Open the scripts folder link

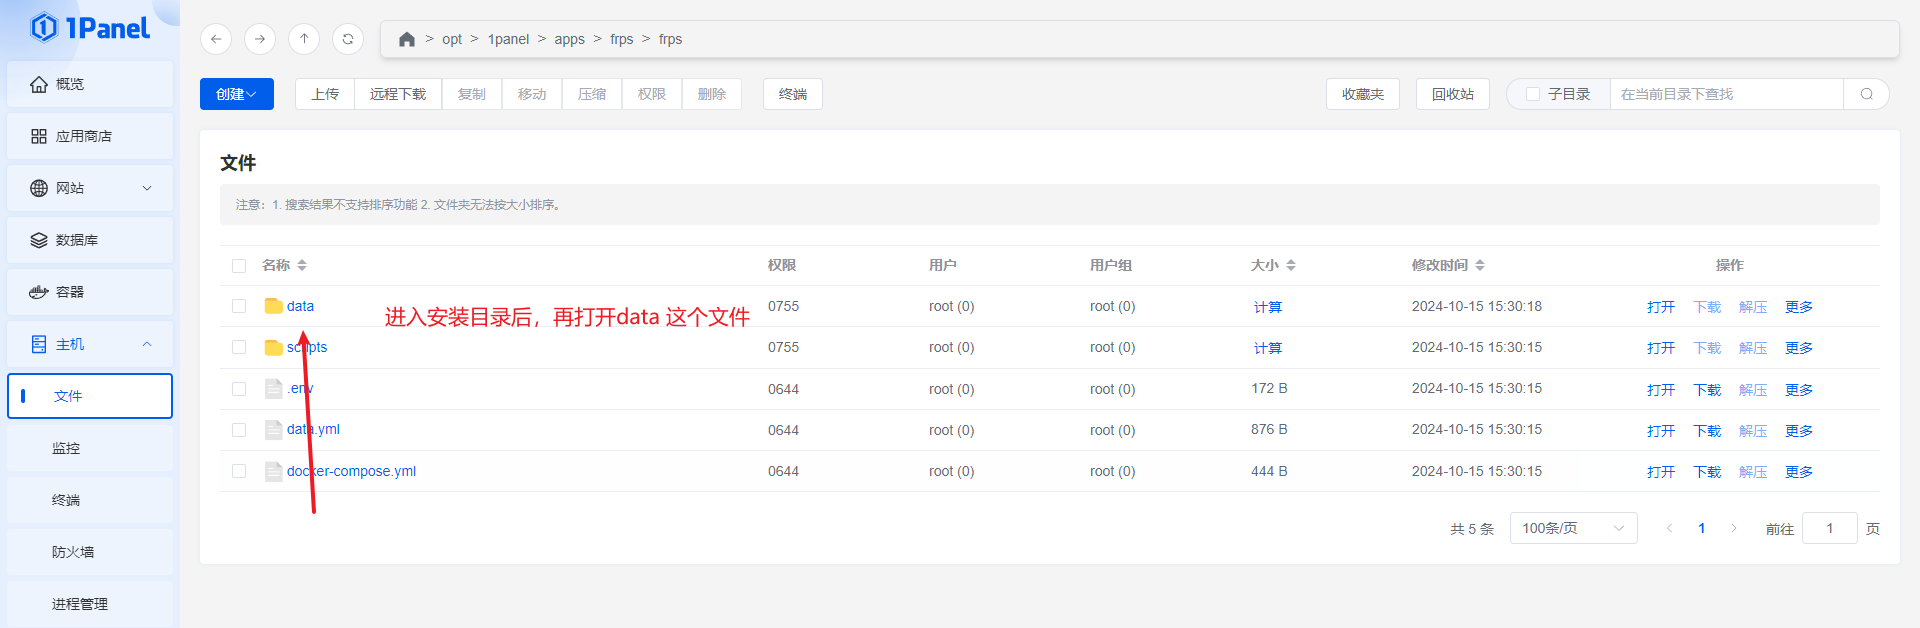307,347
